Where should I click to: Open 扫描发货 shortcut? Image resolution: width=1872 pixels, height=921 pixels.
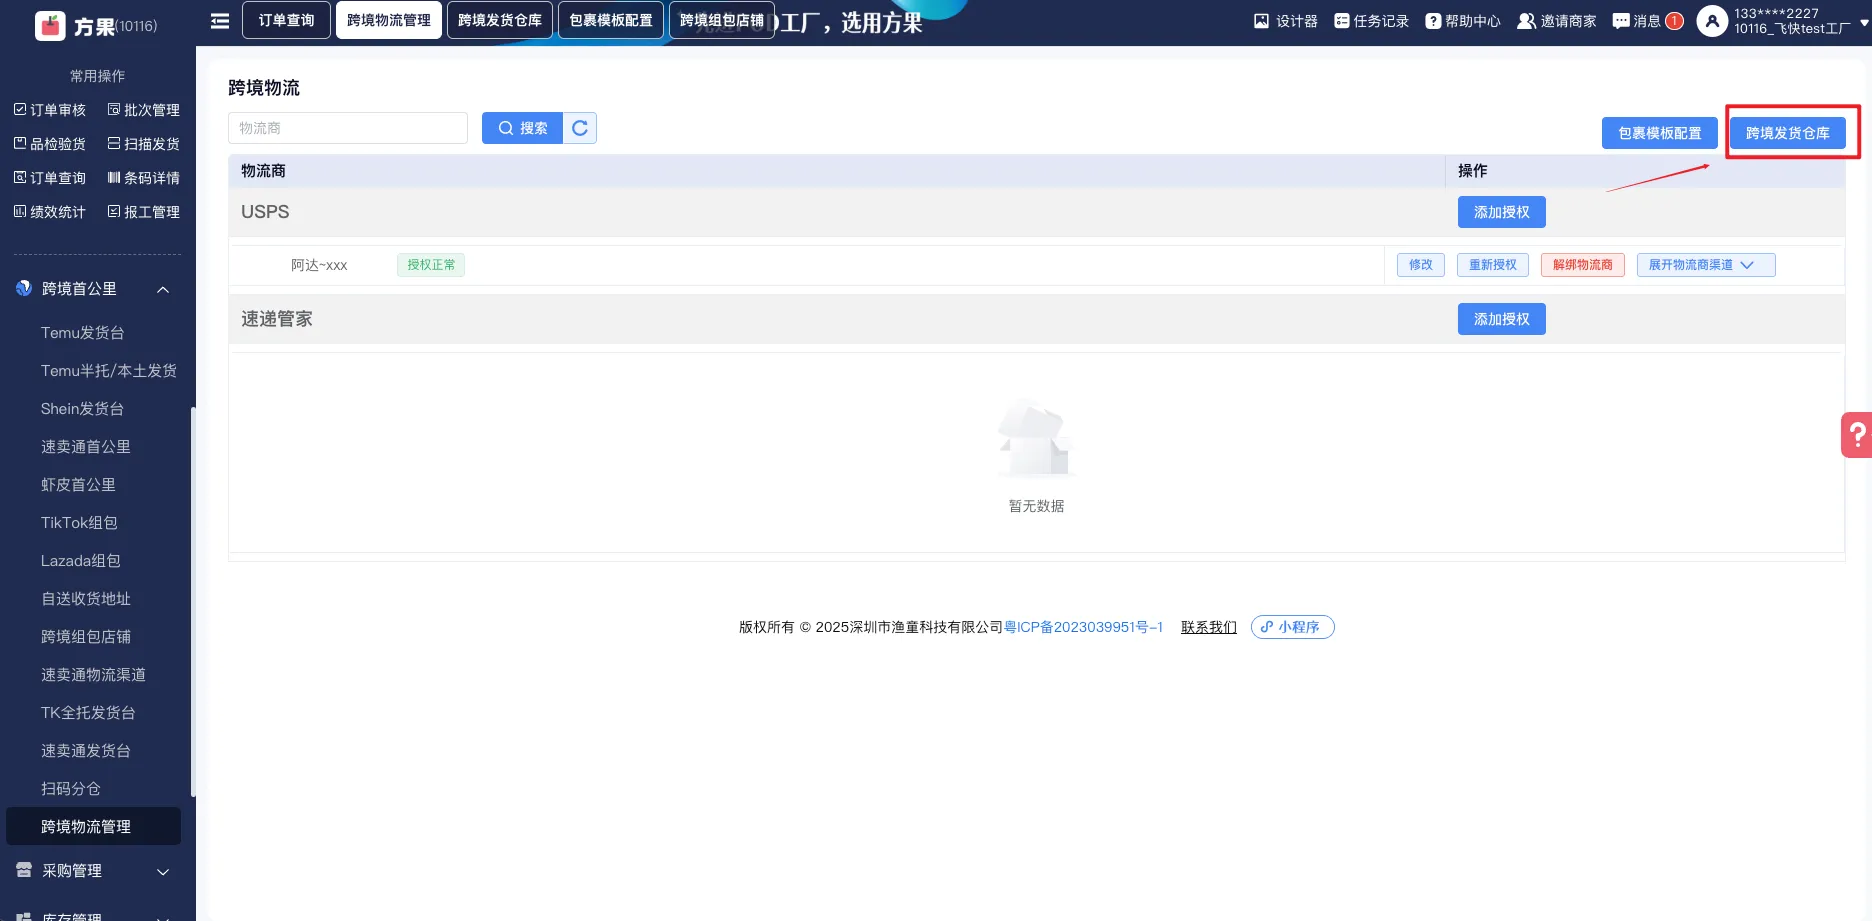144,144
